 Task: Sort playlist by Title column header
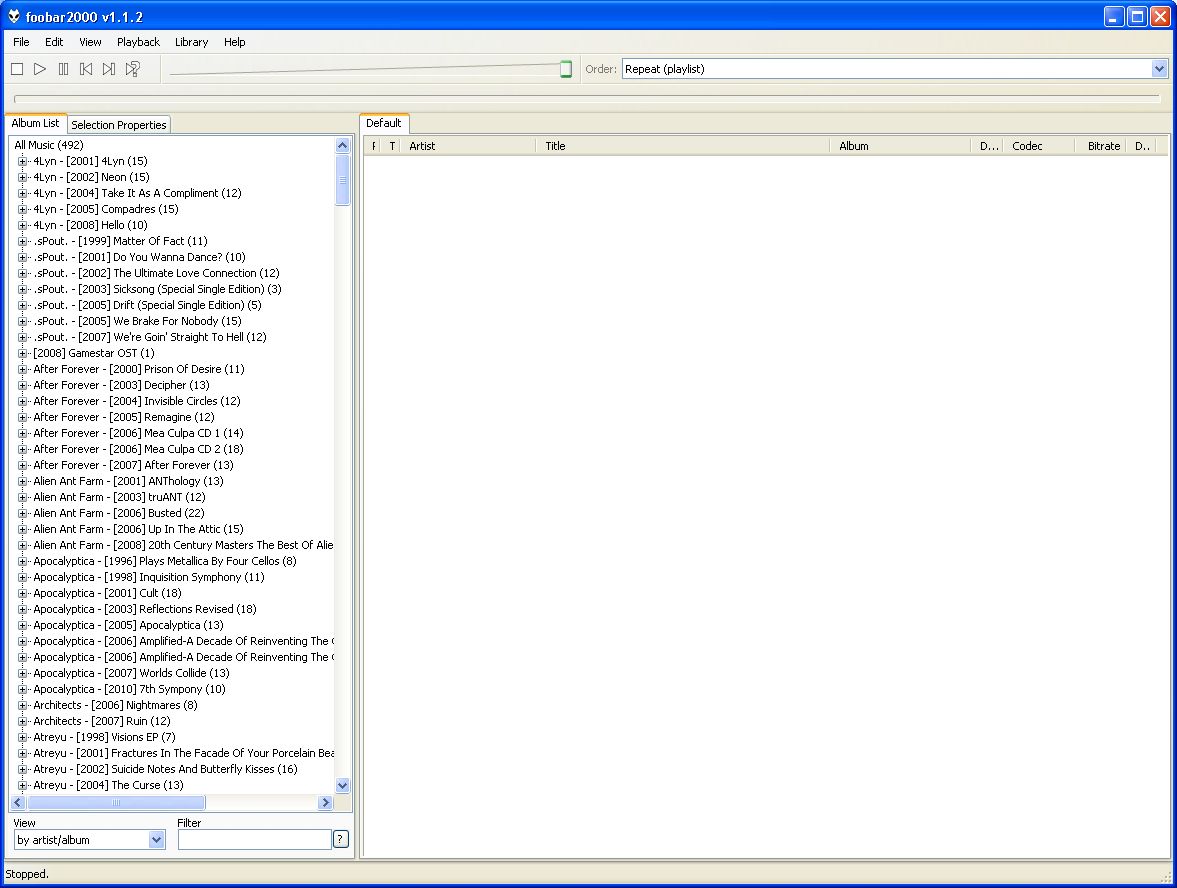point(683,146)
